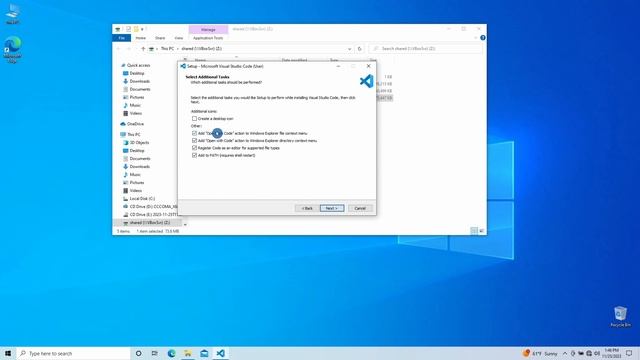The height and width of the screenshot is (360, 640).
Task: Click the VS Code setup taskbar icon
Action: point(220,353)
